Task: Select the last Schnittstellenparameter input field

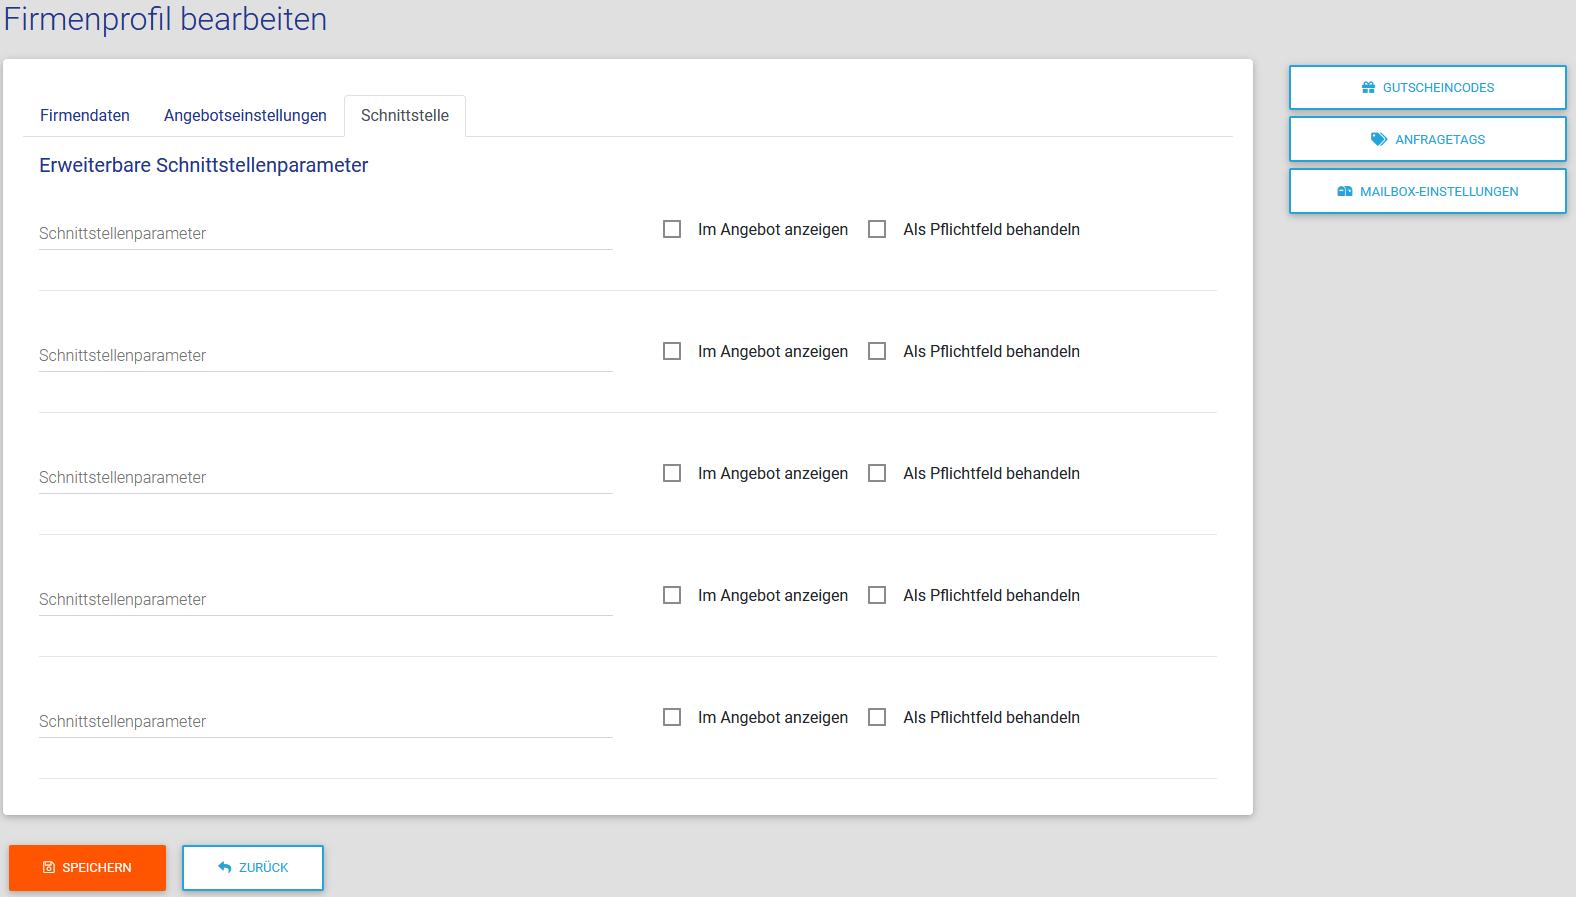Action: [x=325, y=721]
